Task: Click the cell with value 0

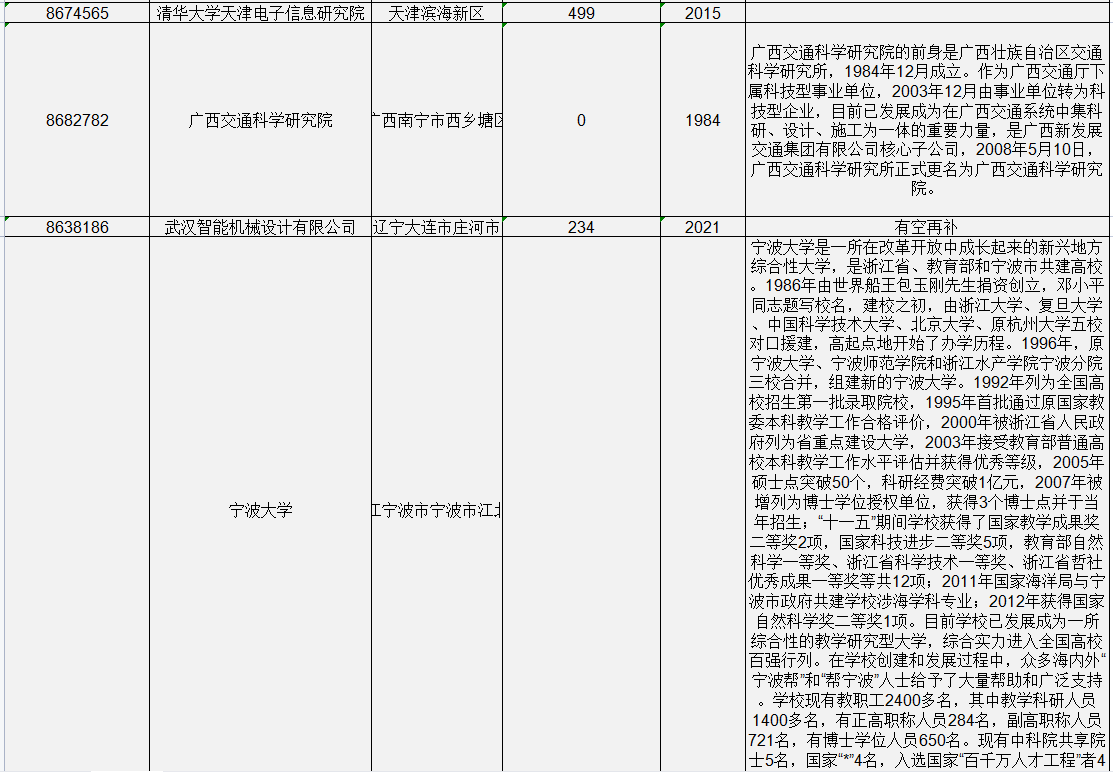Action: point(580,120)
